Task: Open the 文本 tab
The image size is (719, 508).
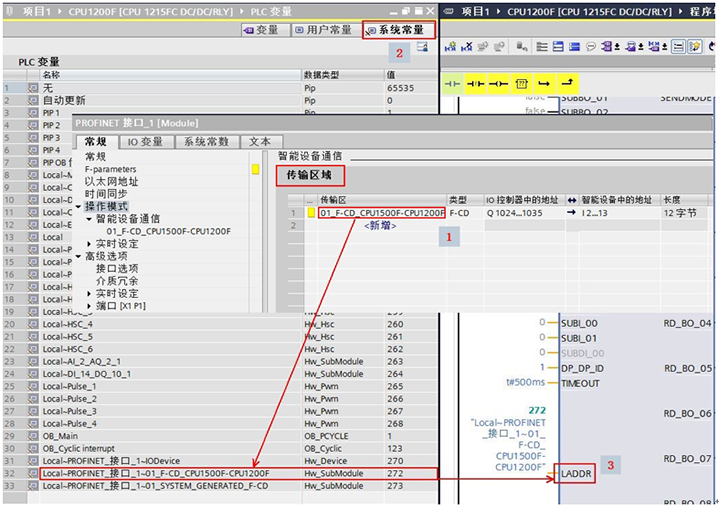Action: pos(260,142)
